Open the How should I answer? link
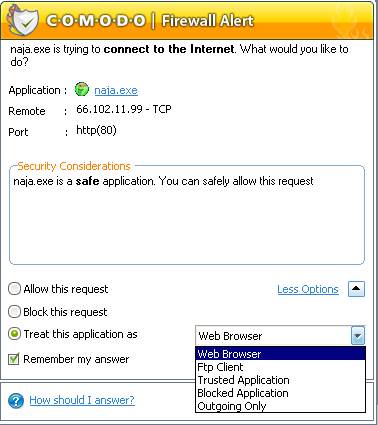Image resolution: width=378 pixels, height=425 pixels. 82,400
